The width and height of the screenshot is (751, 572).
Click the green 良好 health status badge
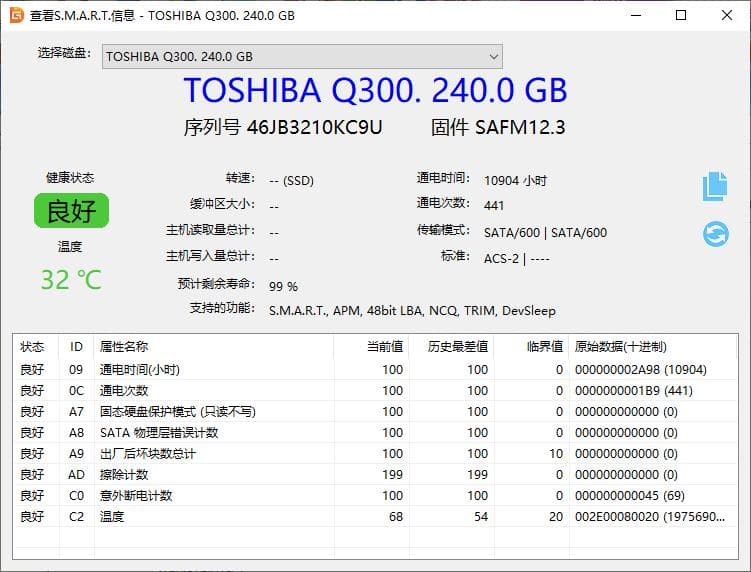point(71,210)
